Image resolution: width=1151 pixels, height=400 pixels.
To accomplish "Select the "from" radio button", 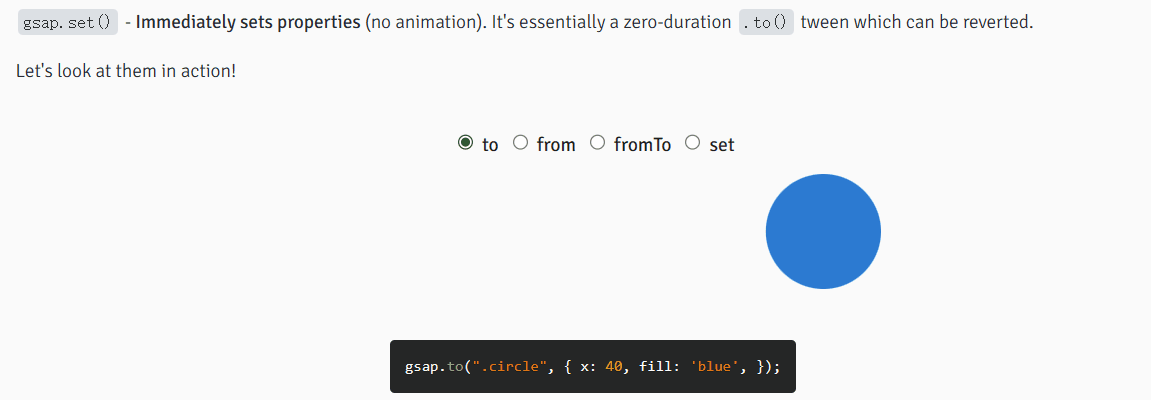I will point(520,143).
